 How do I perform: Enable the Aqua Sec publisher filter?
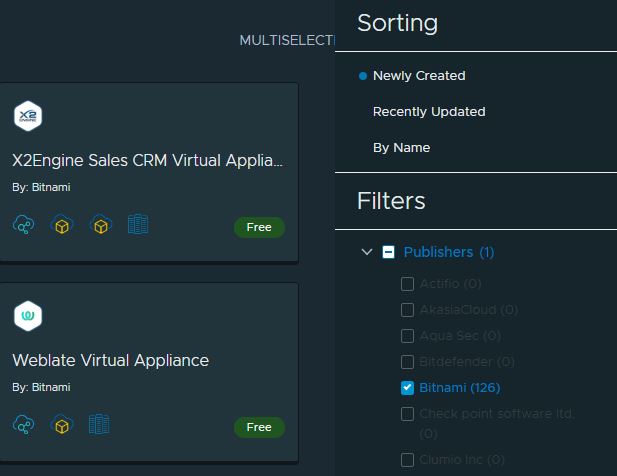pyautogui.click(x=408, y=336)
